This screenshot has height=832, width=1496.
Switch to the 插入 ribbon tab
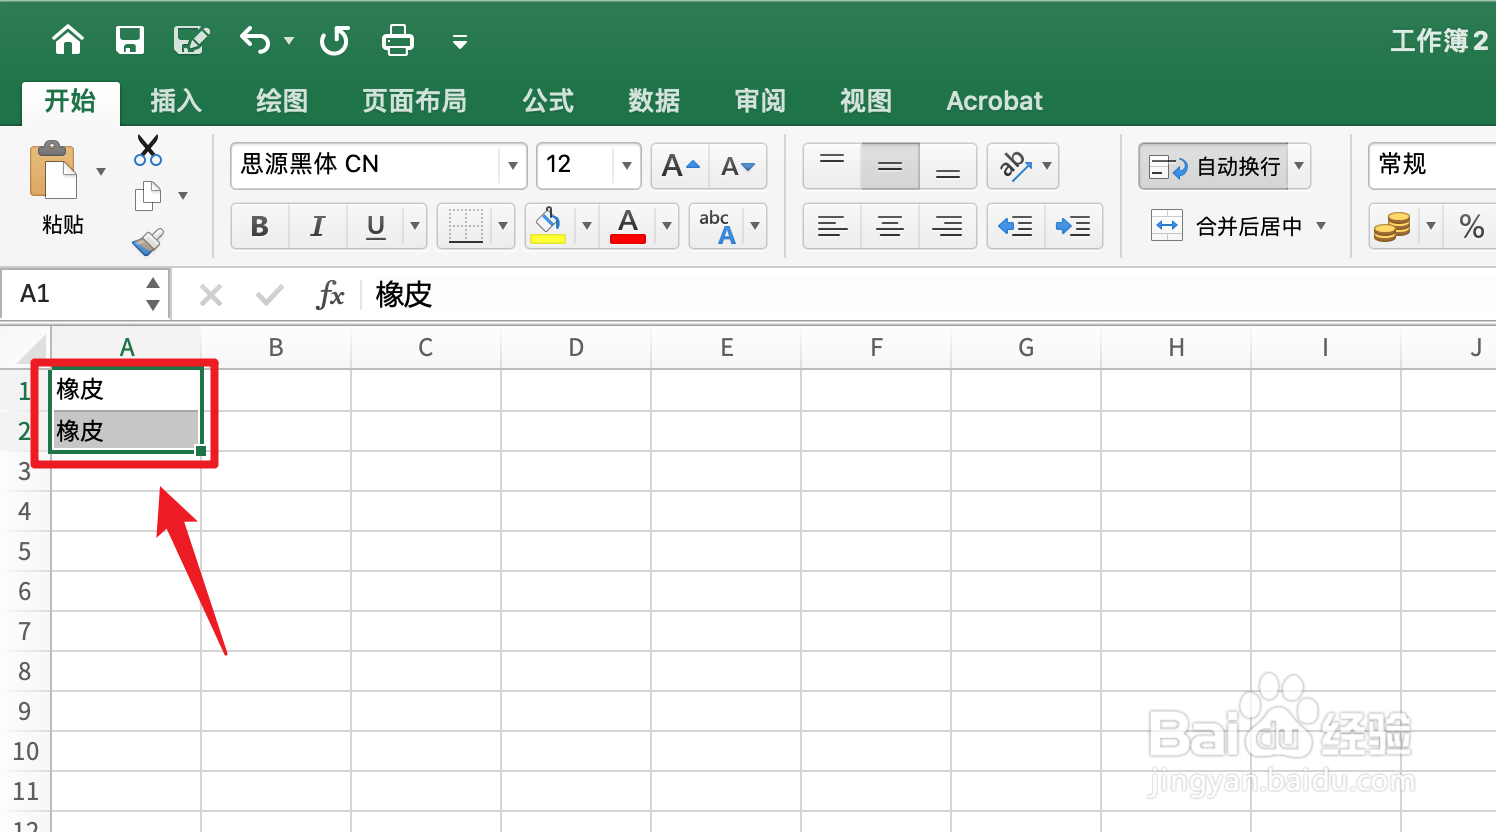tap(175, 100)
